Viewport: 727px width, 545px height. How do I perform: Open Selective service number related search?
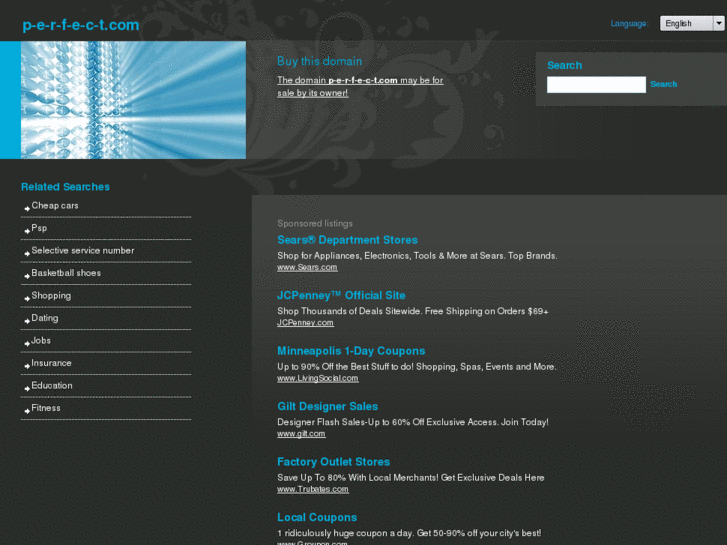click(x=83, y=250)
